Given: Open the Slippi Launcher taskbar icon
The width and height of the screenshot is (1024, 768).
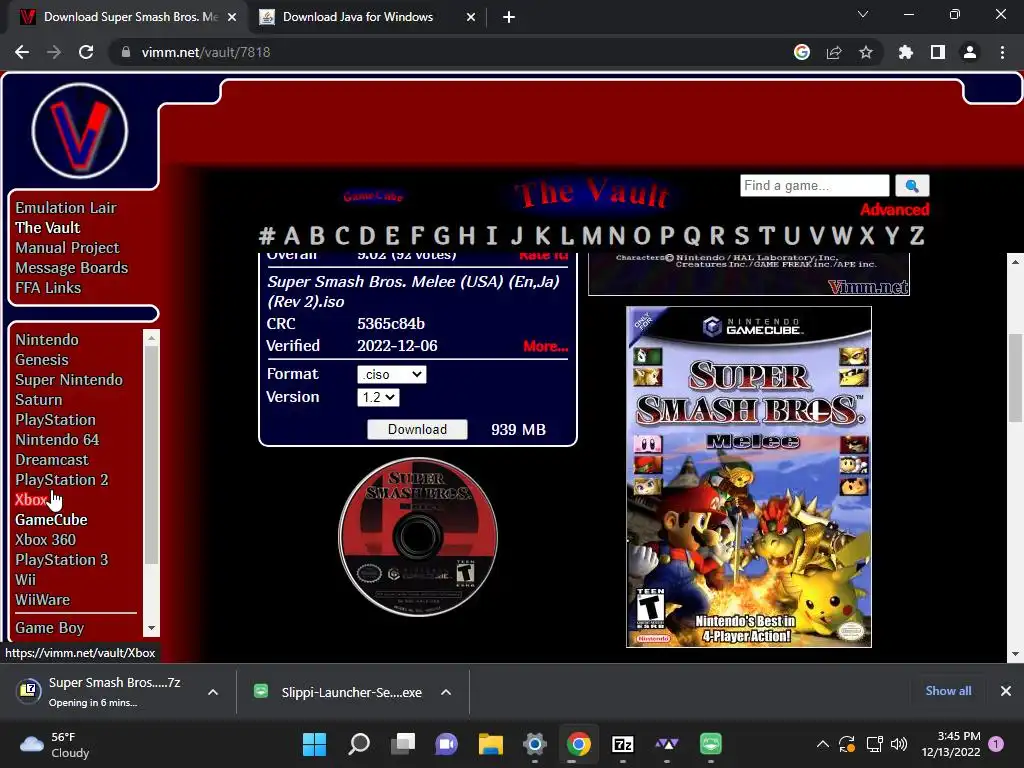Looking at the screenshot, I should click(x=711, y=744).
